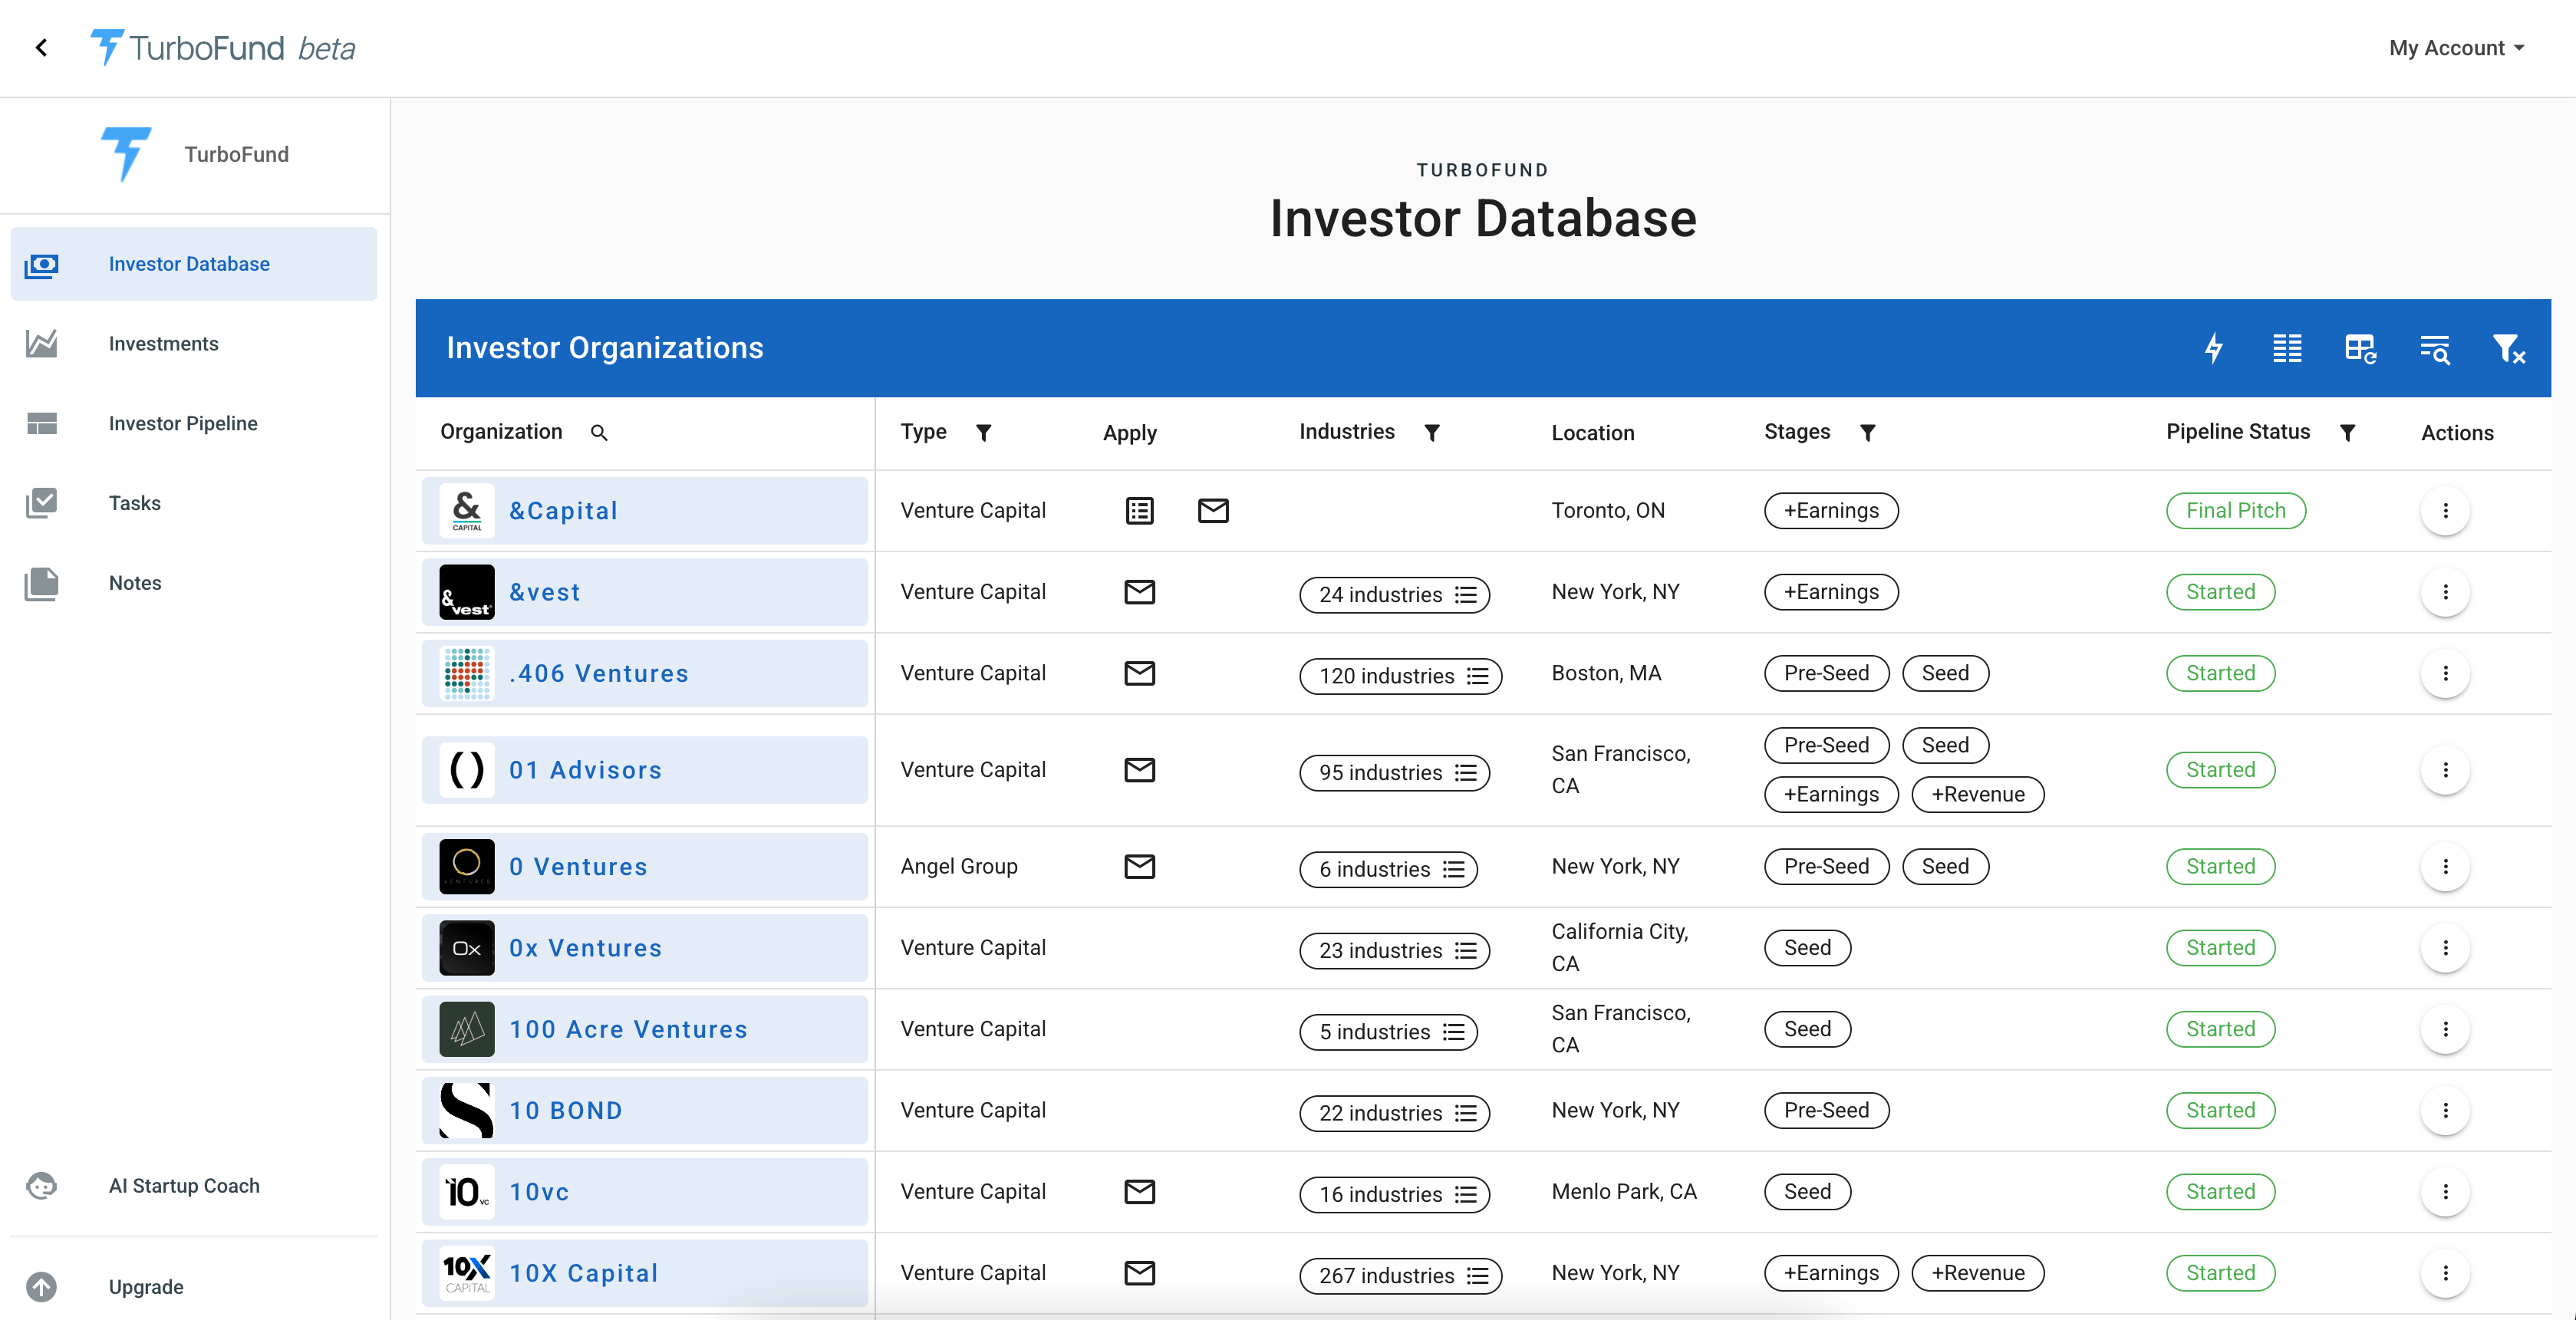Screen dimensions: 2576x1320
Task: Open the &Capital application form icon
Action: (1140, 511)
